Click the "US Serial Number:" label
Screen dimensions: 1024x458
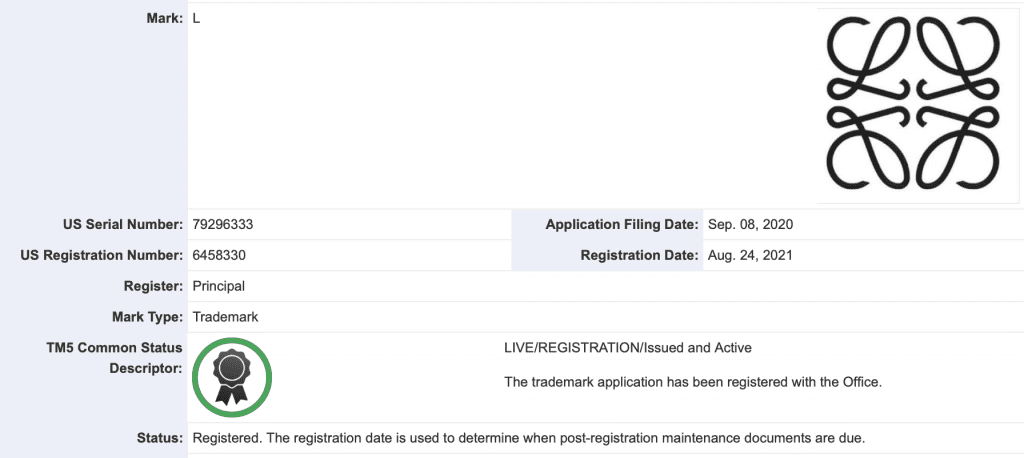point(121,224)
